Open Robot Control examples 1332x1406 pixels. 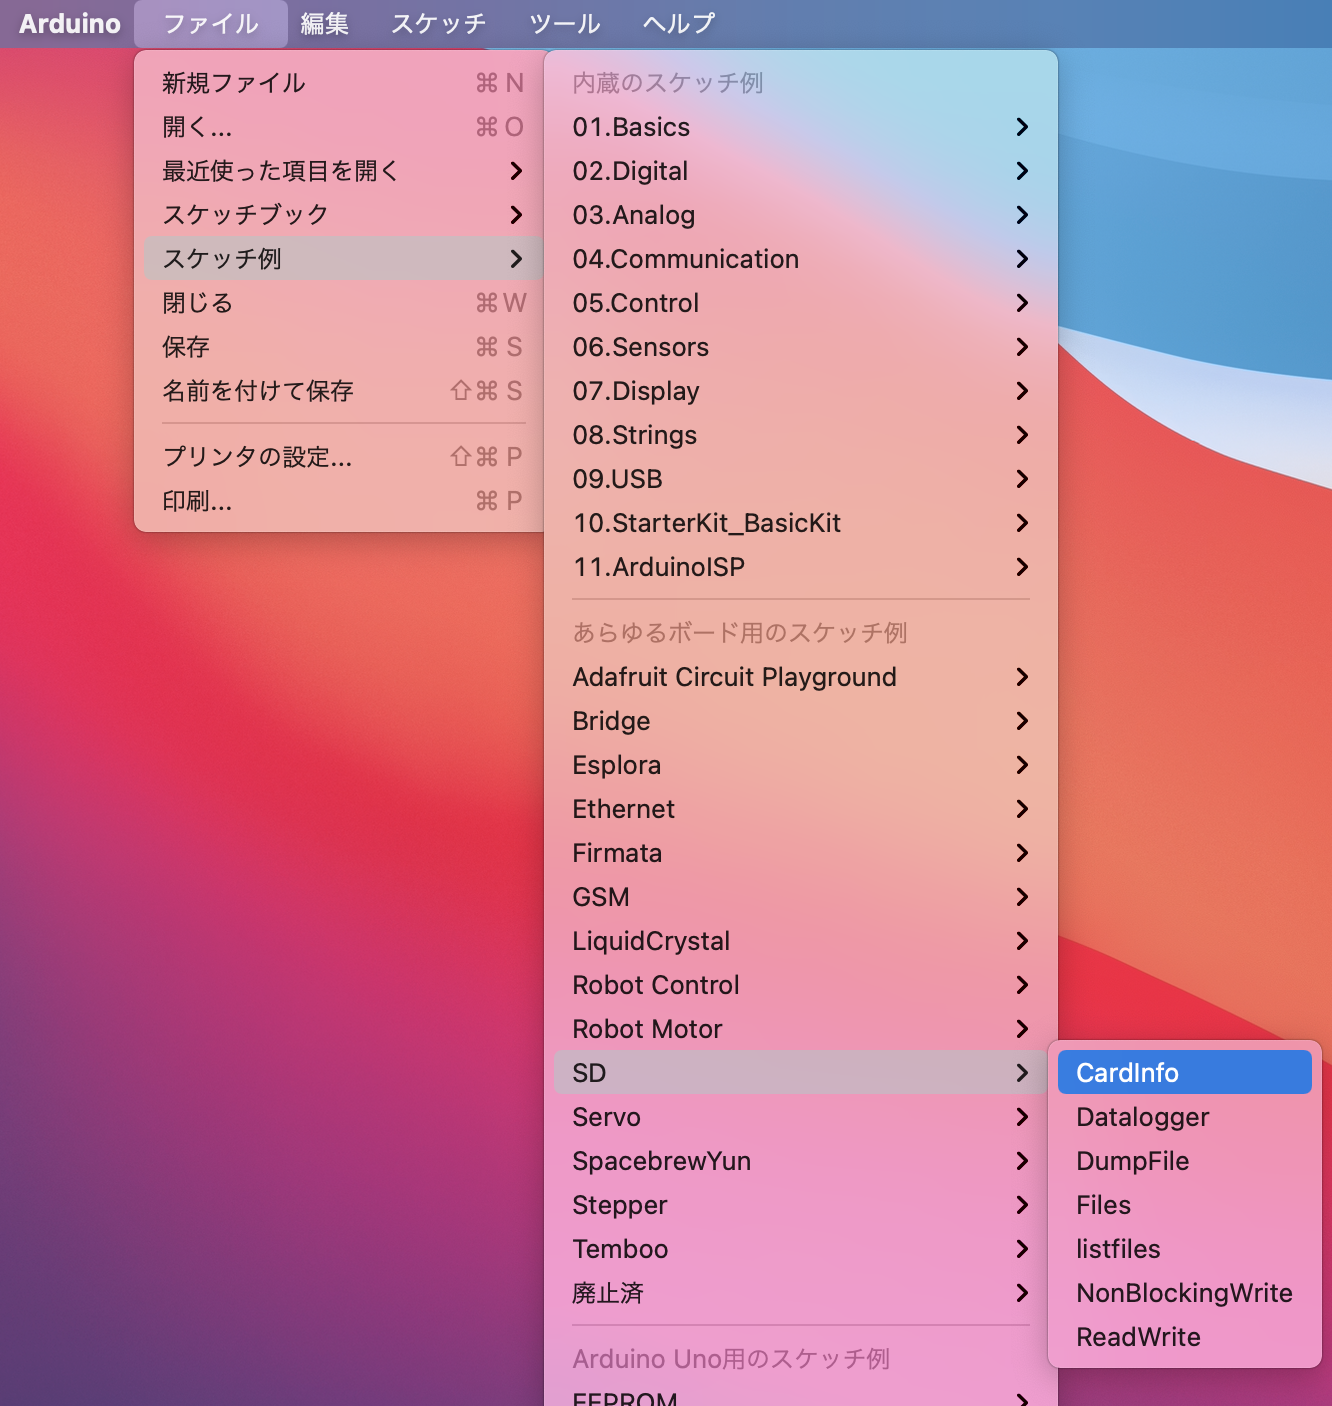point(800,985)
